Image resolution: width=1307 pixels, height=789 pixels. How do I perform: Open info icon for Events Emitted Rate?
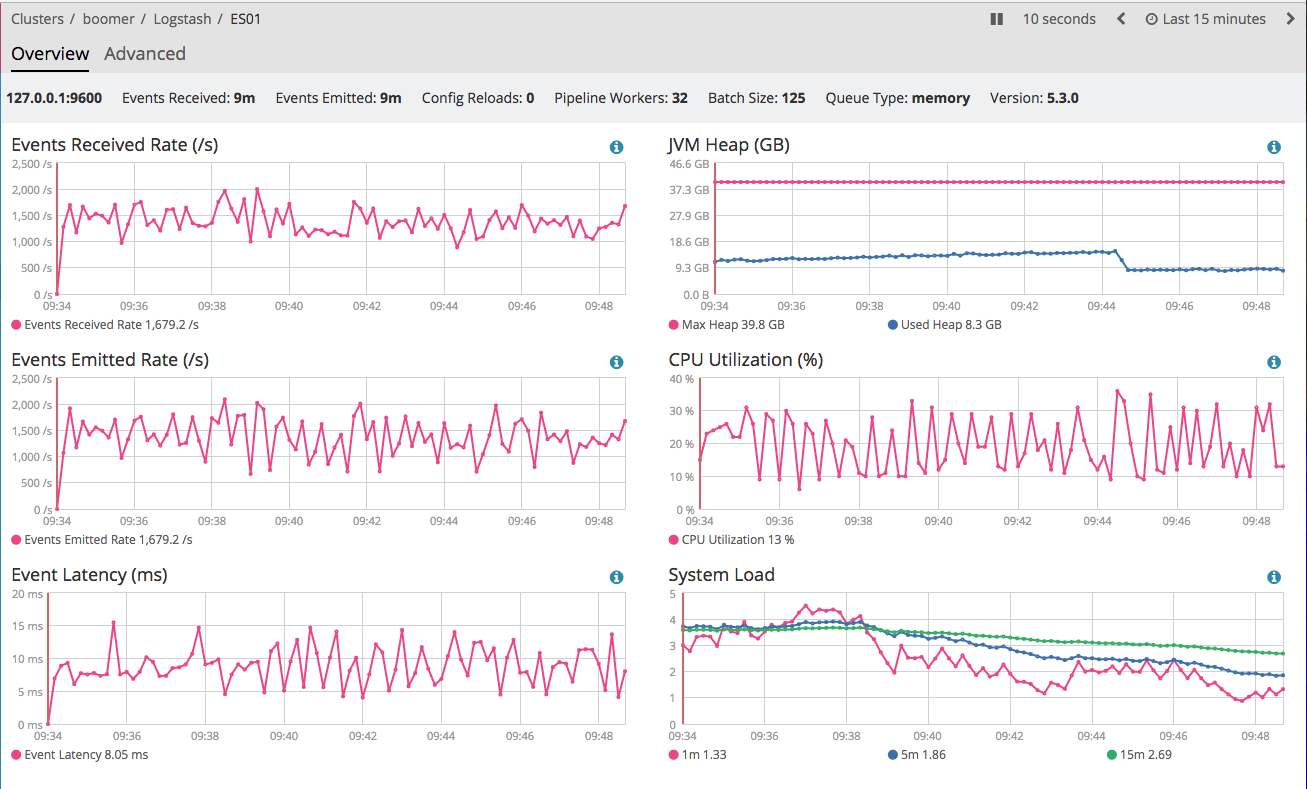click(x=616, y=362)
